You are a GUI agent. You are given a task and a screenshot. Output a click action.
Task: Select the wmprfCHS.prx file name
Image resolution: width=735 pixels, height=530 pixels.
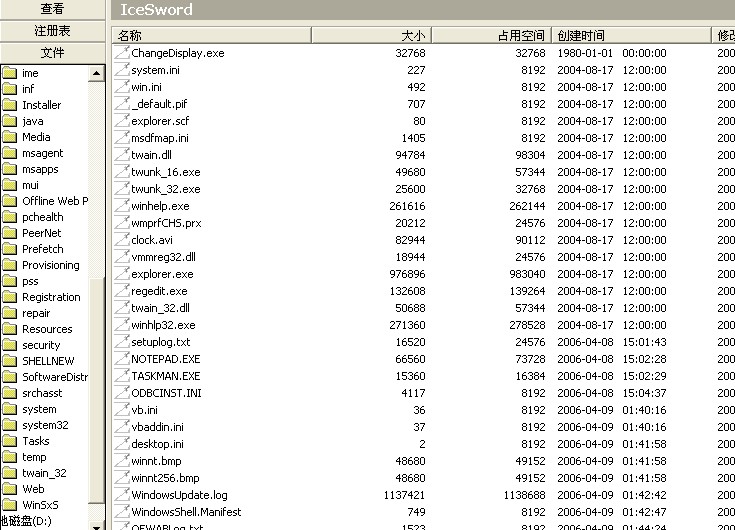[x=166, y=223]
